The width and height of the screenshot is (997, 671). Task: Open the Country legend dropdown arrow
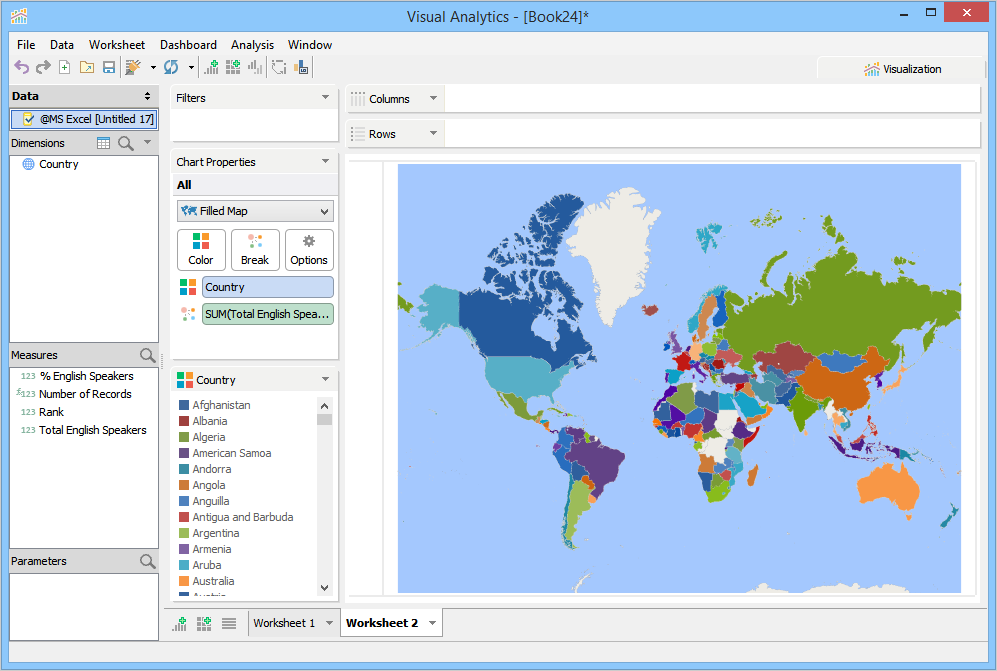[x=326, y=380]
